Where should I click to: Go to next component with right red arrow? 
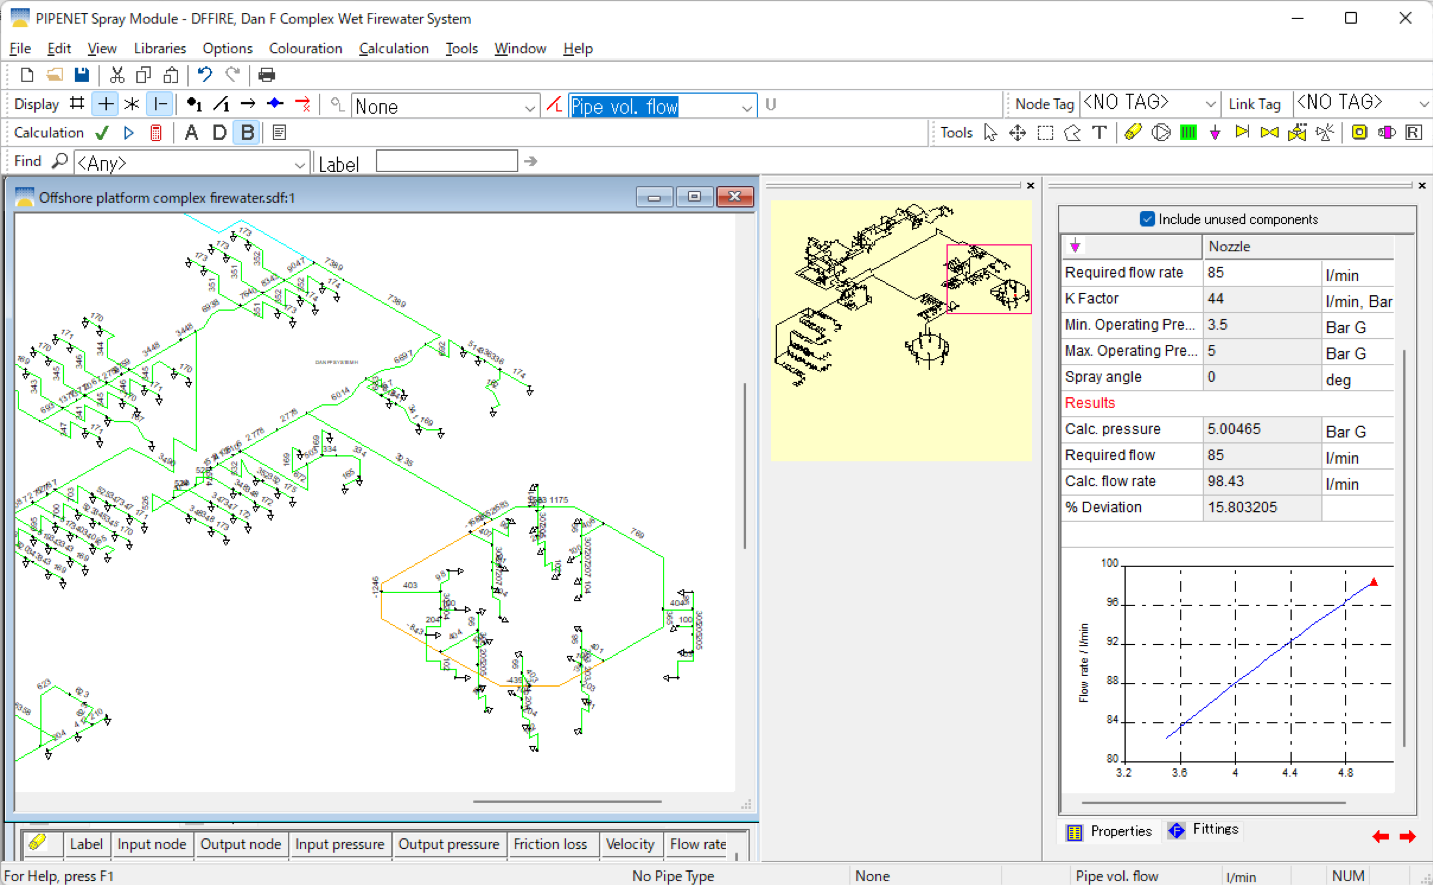coord(1407,836)
